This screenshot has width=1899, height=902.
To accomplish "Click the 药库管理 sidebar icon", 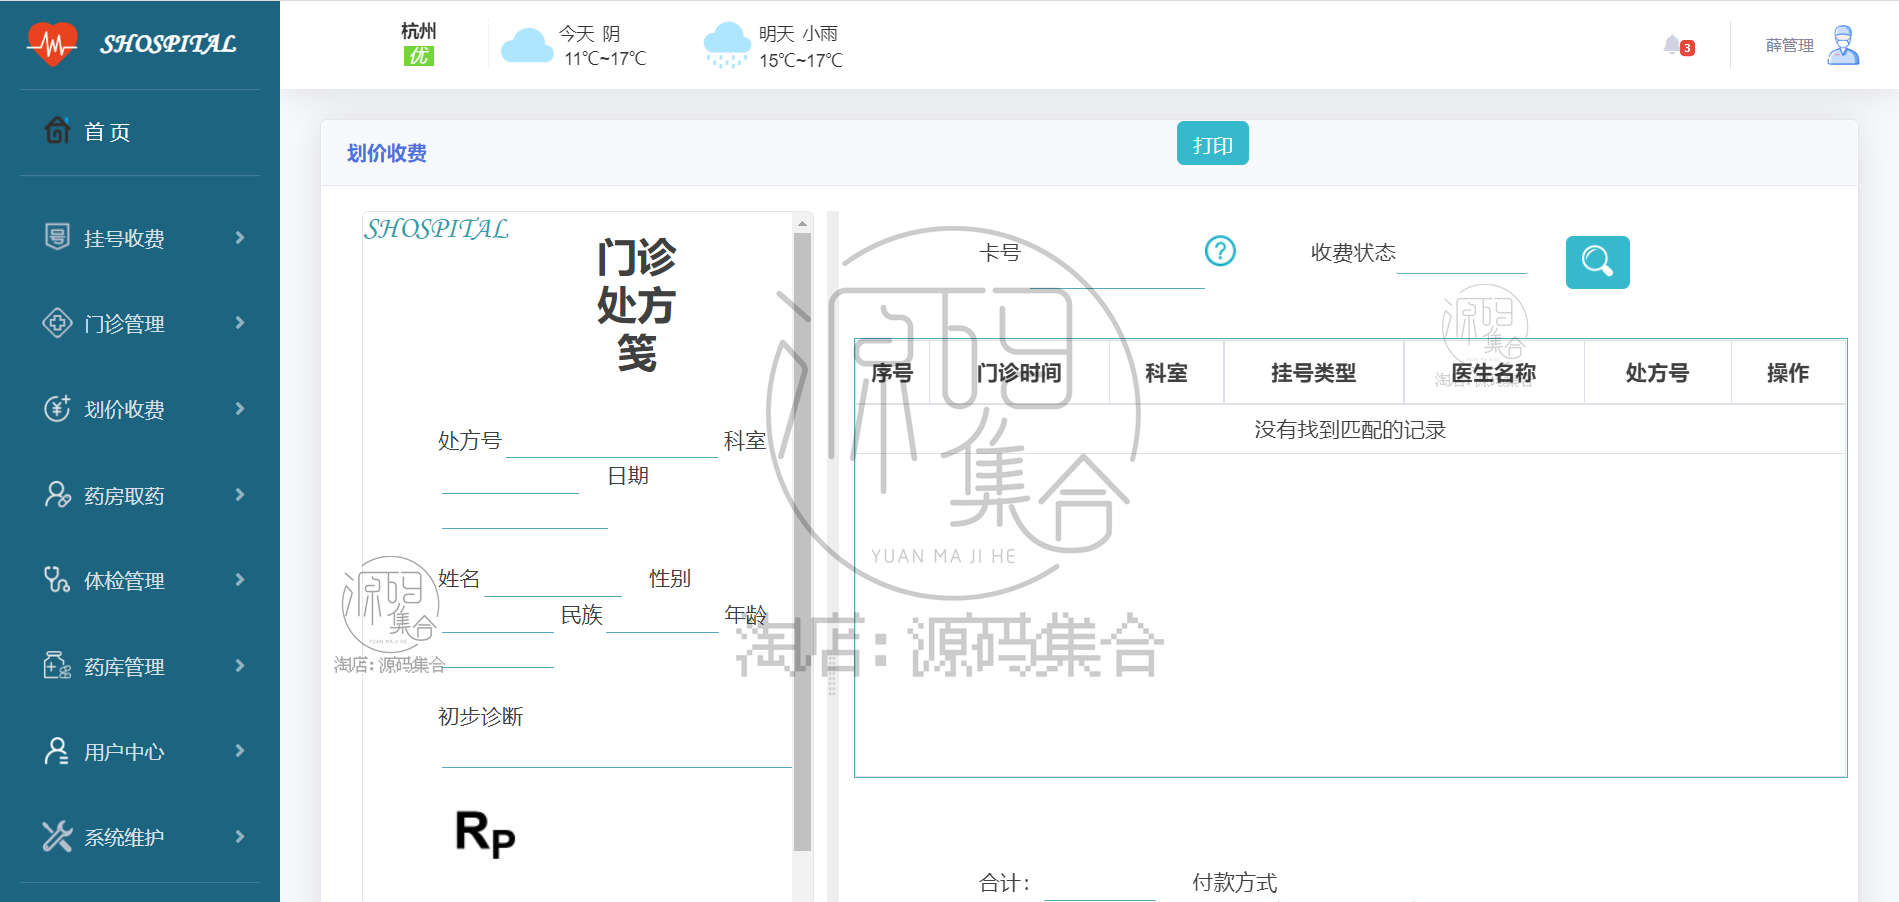I will (x=57, y=665).
